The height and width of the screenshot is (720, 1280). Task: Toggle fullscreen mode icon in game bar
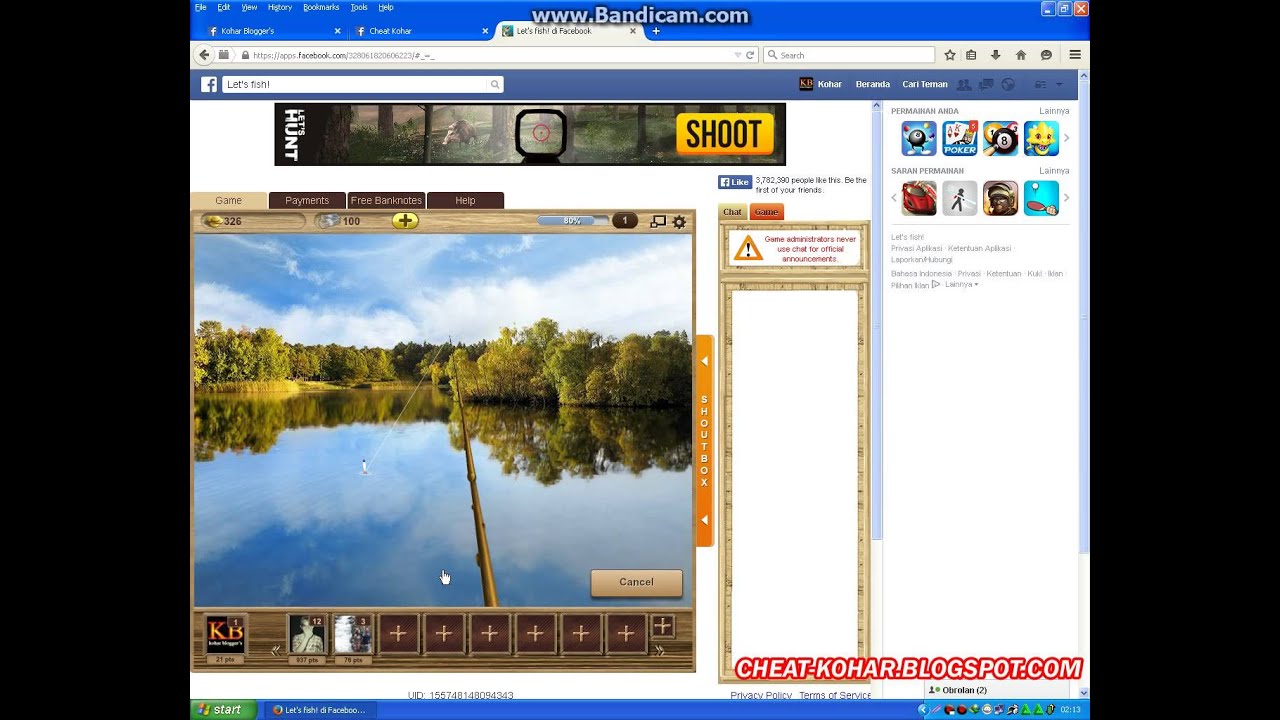coord(658,222)
